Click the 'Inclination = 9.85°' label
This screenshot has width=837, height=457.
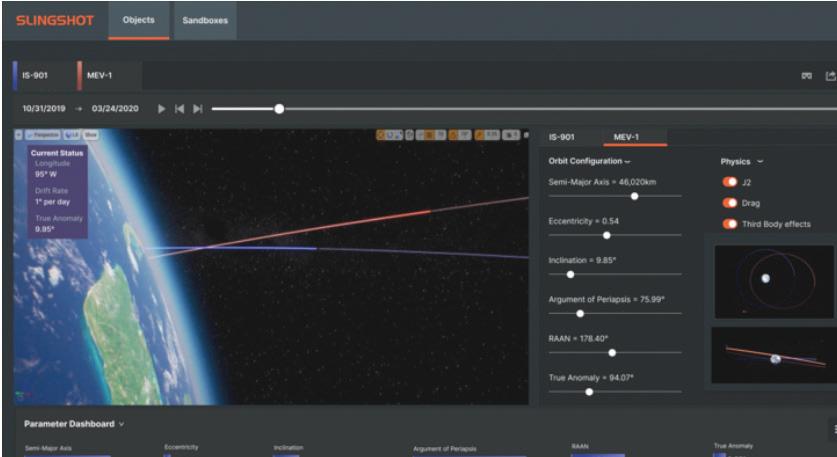[x=582, y=261]
